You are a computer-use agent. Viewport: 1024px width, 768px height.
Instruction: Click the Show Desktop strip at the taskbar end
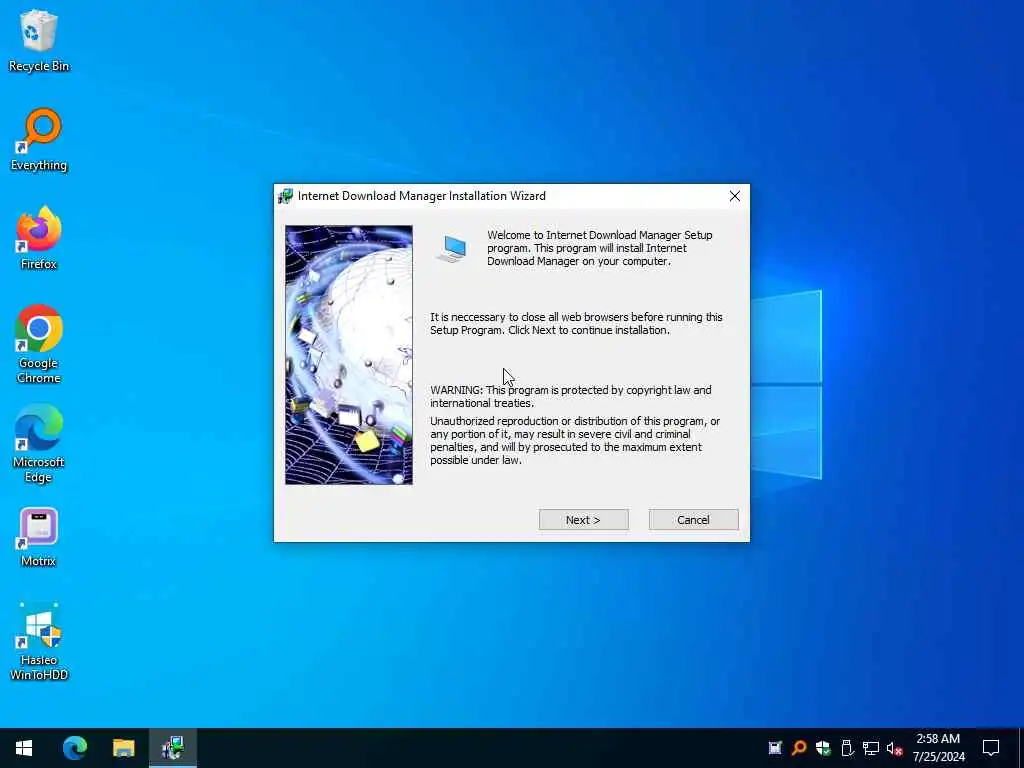pos(1021,748)
